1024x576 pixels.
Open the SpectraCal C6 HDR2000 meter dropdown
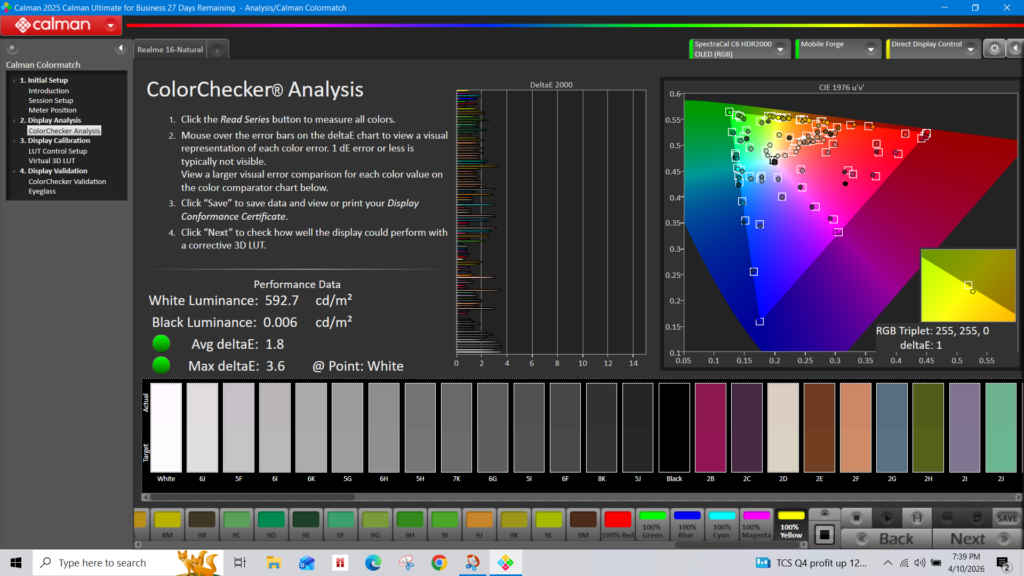click(x=779, y=48)
